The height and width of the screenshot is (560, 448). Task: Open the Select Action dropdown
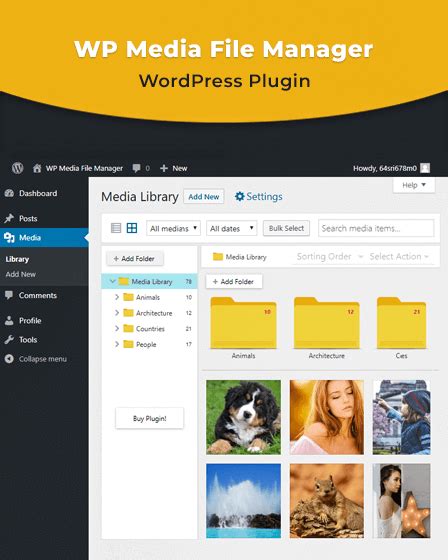point(399,256)
